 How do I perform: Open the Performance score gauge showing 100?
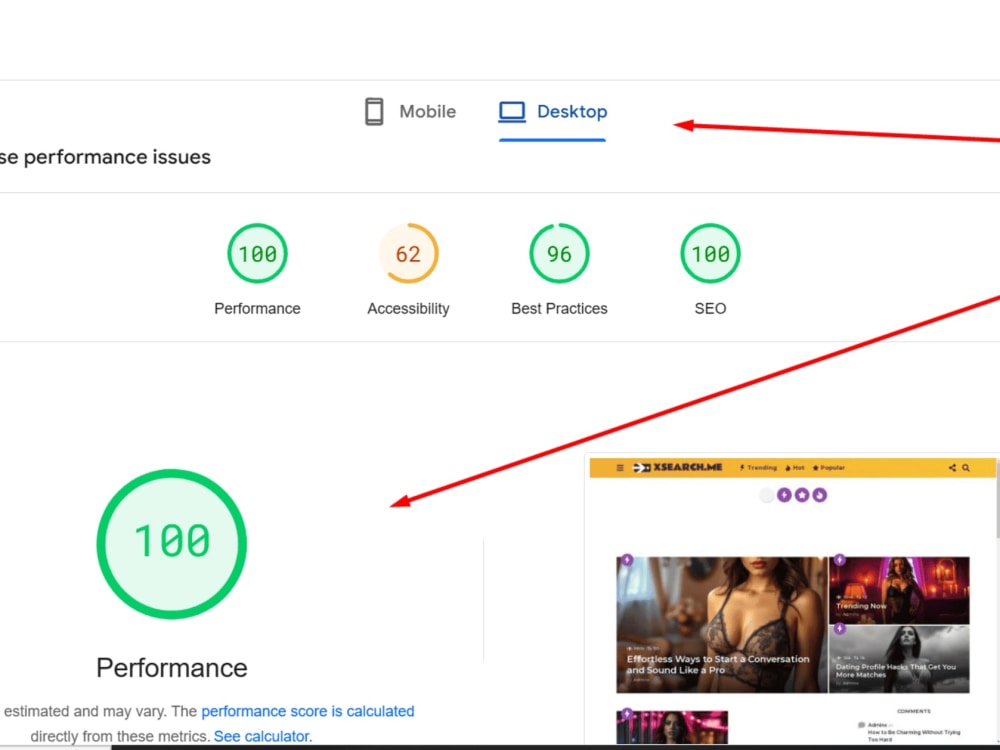[x=257, y=253]
